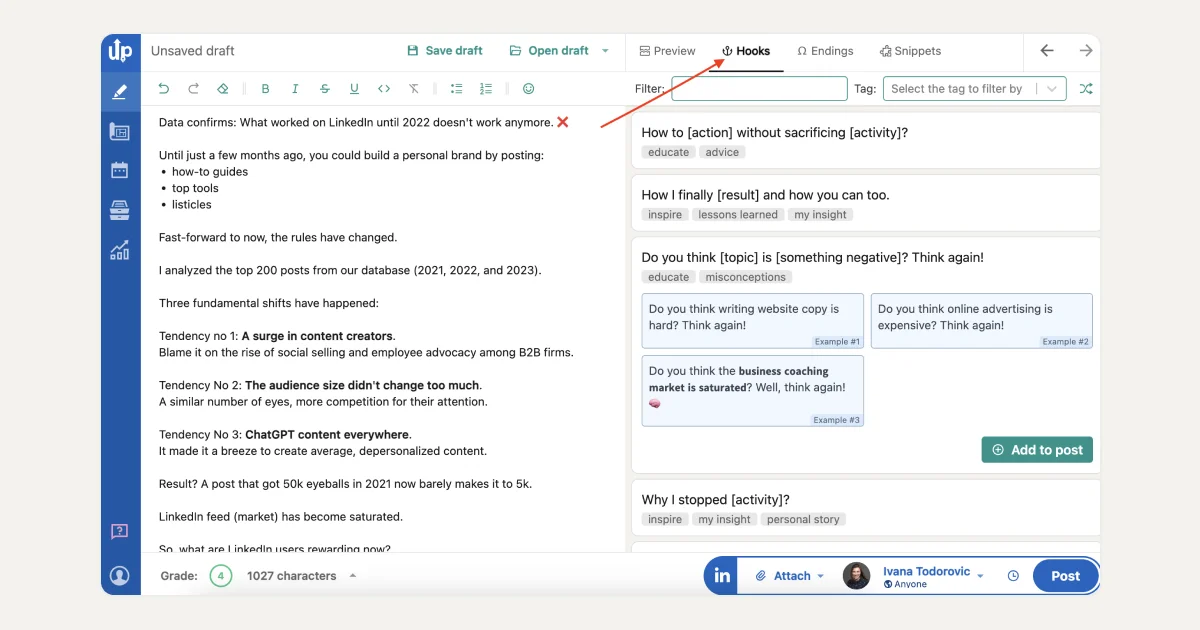Add the selected hook to post
This screenshot has width=1200, height=630.
point(1036,450)
